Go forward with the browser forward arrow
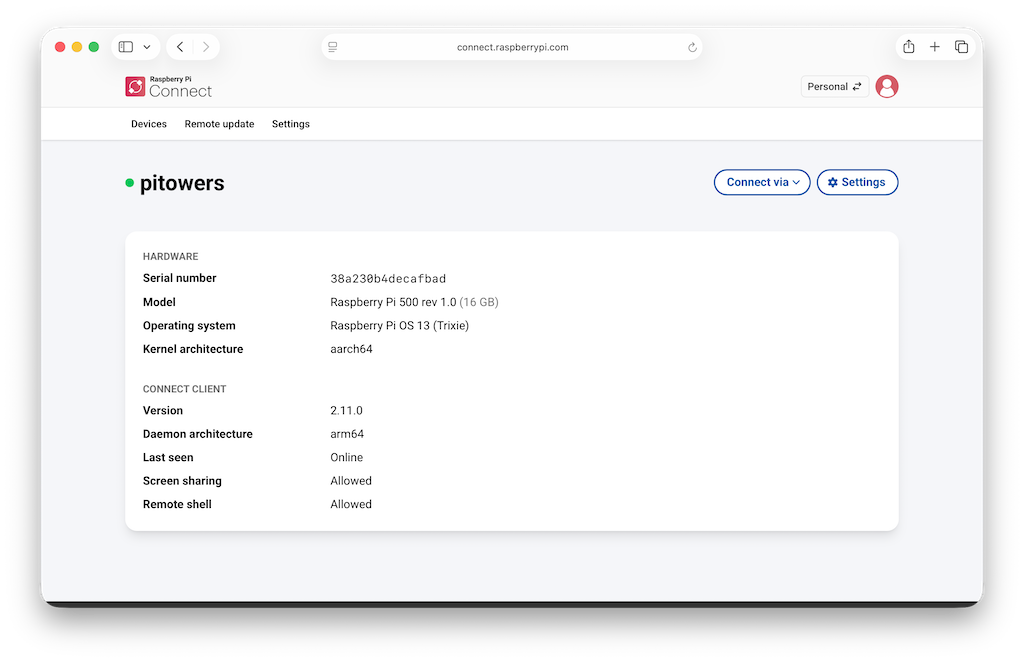 [206, 47]
